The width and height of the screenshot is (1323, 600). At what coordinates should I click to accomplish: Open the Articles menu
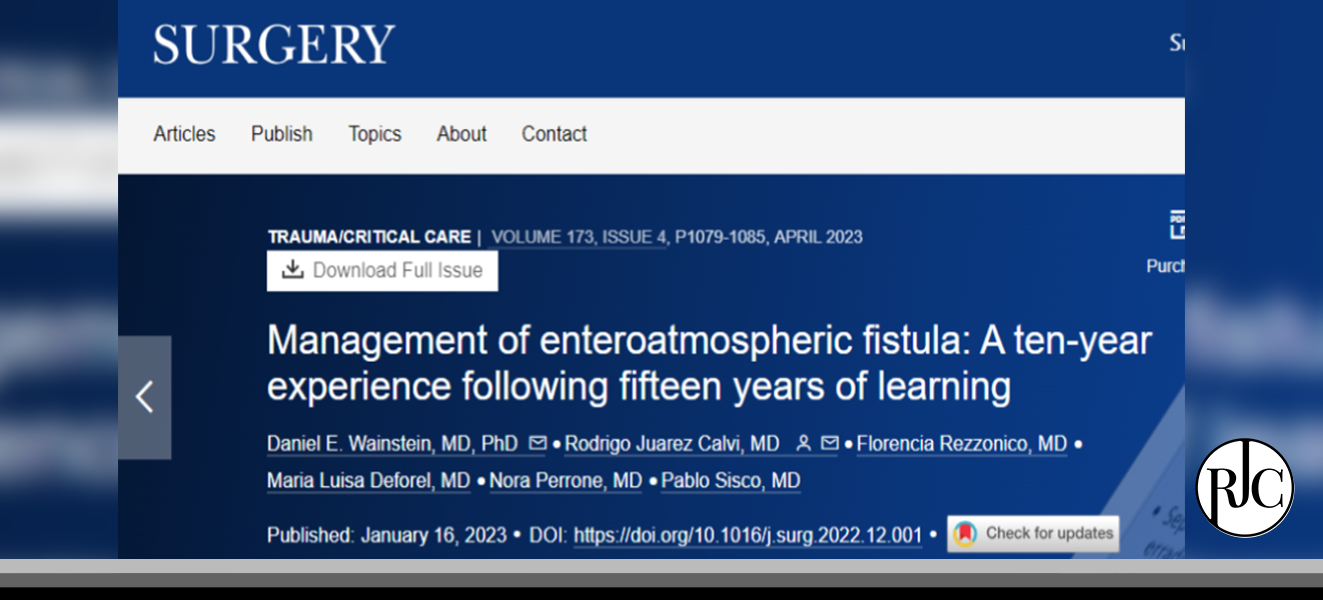click(x=184, y=134)
